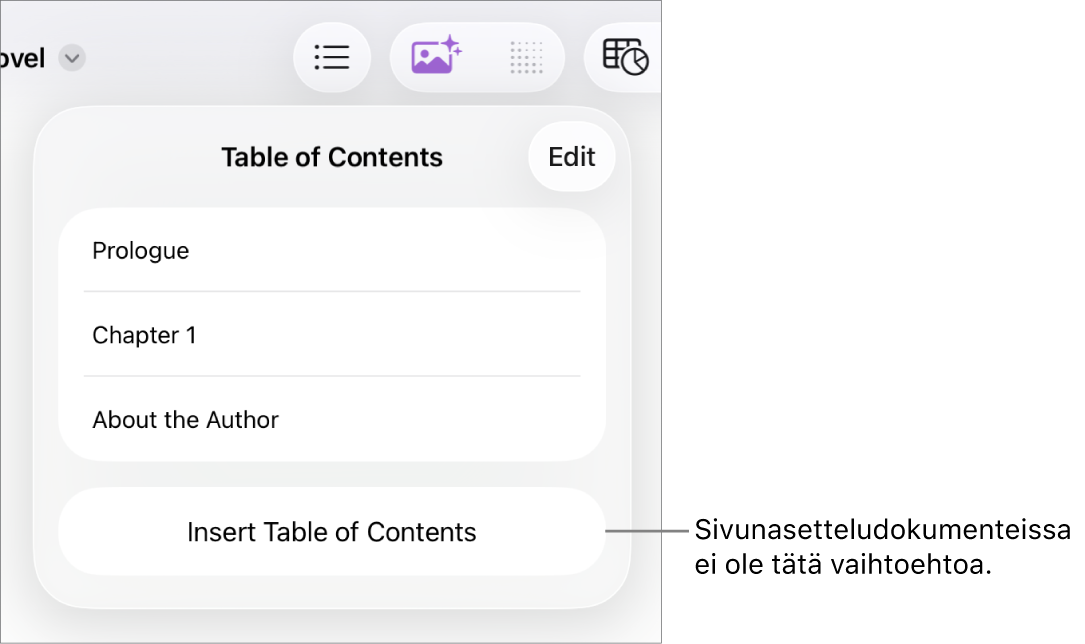
Task: Open the media menu with the purple photo icon
Action: pos(435,57)
